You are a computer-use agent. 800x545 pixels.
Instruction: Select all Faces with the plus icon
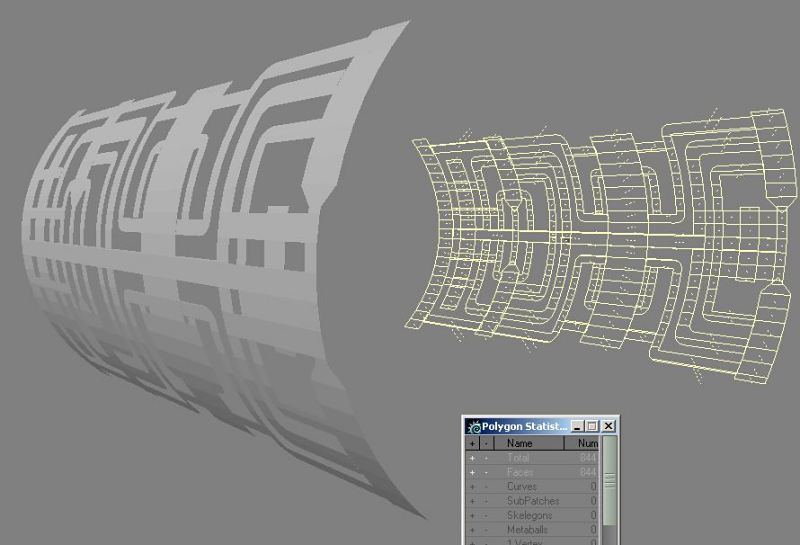[472, 472]
